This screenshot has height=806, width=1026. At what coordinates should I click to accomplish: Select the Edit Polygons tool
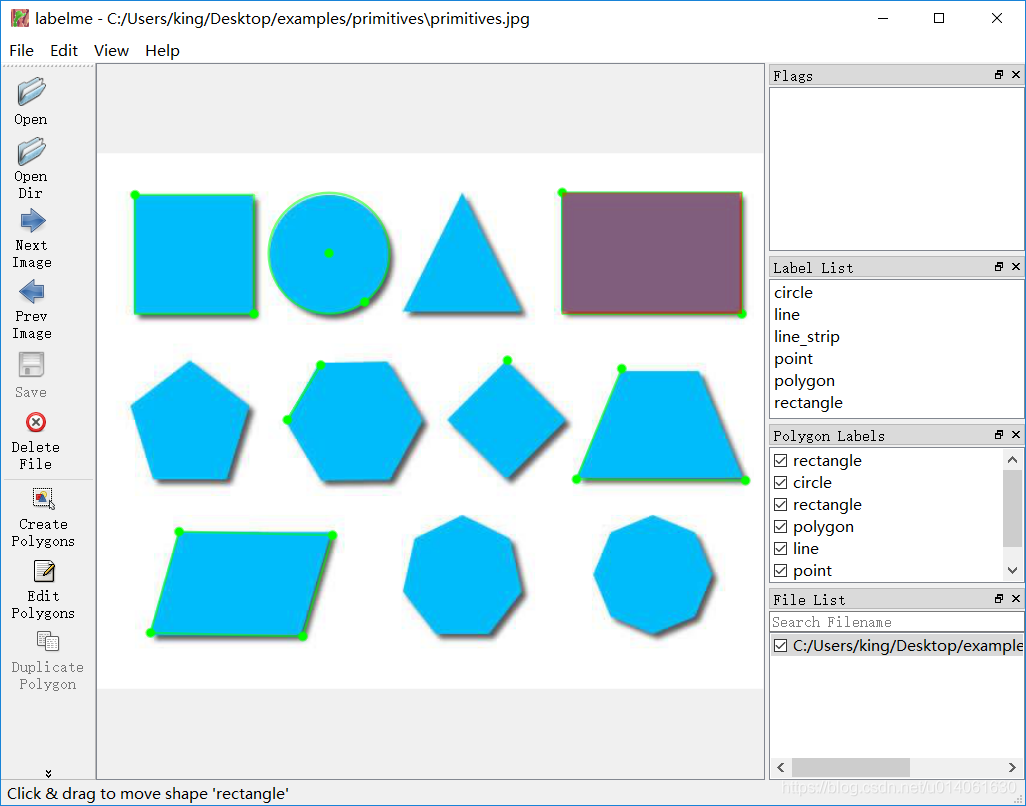point(44,571)
